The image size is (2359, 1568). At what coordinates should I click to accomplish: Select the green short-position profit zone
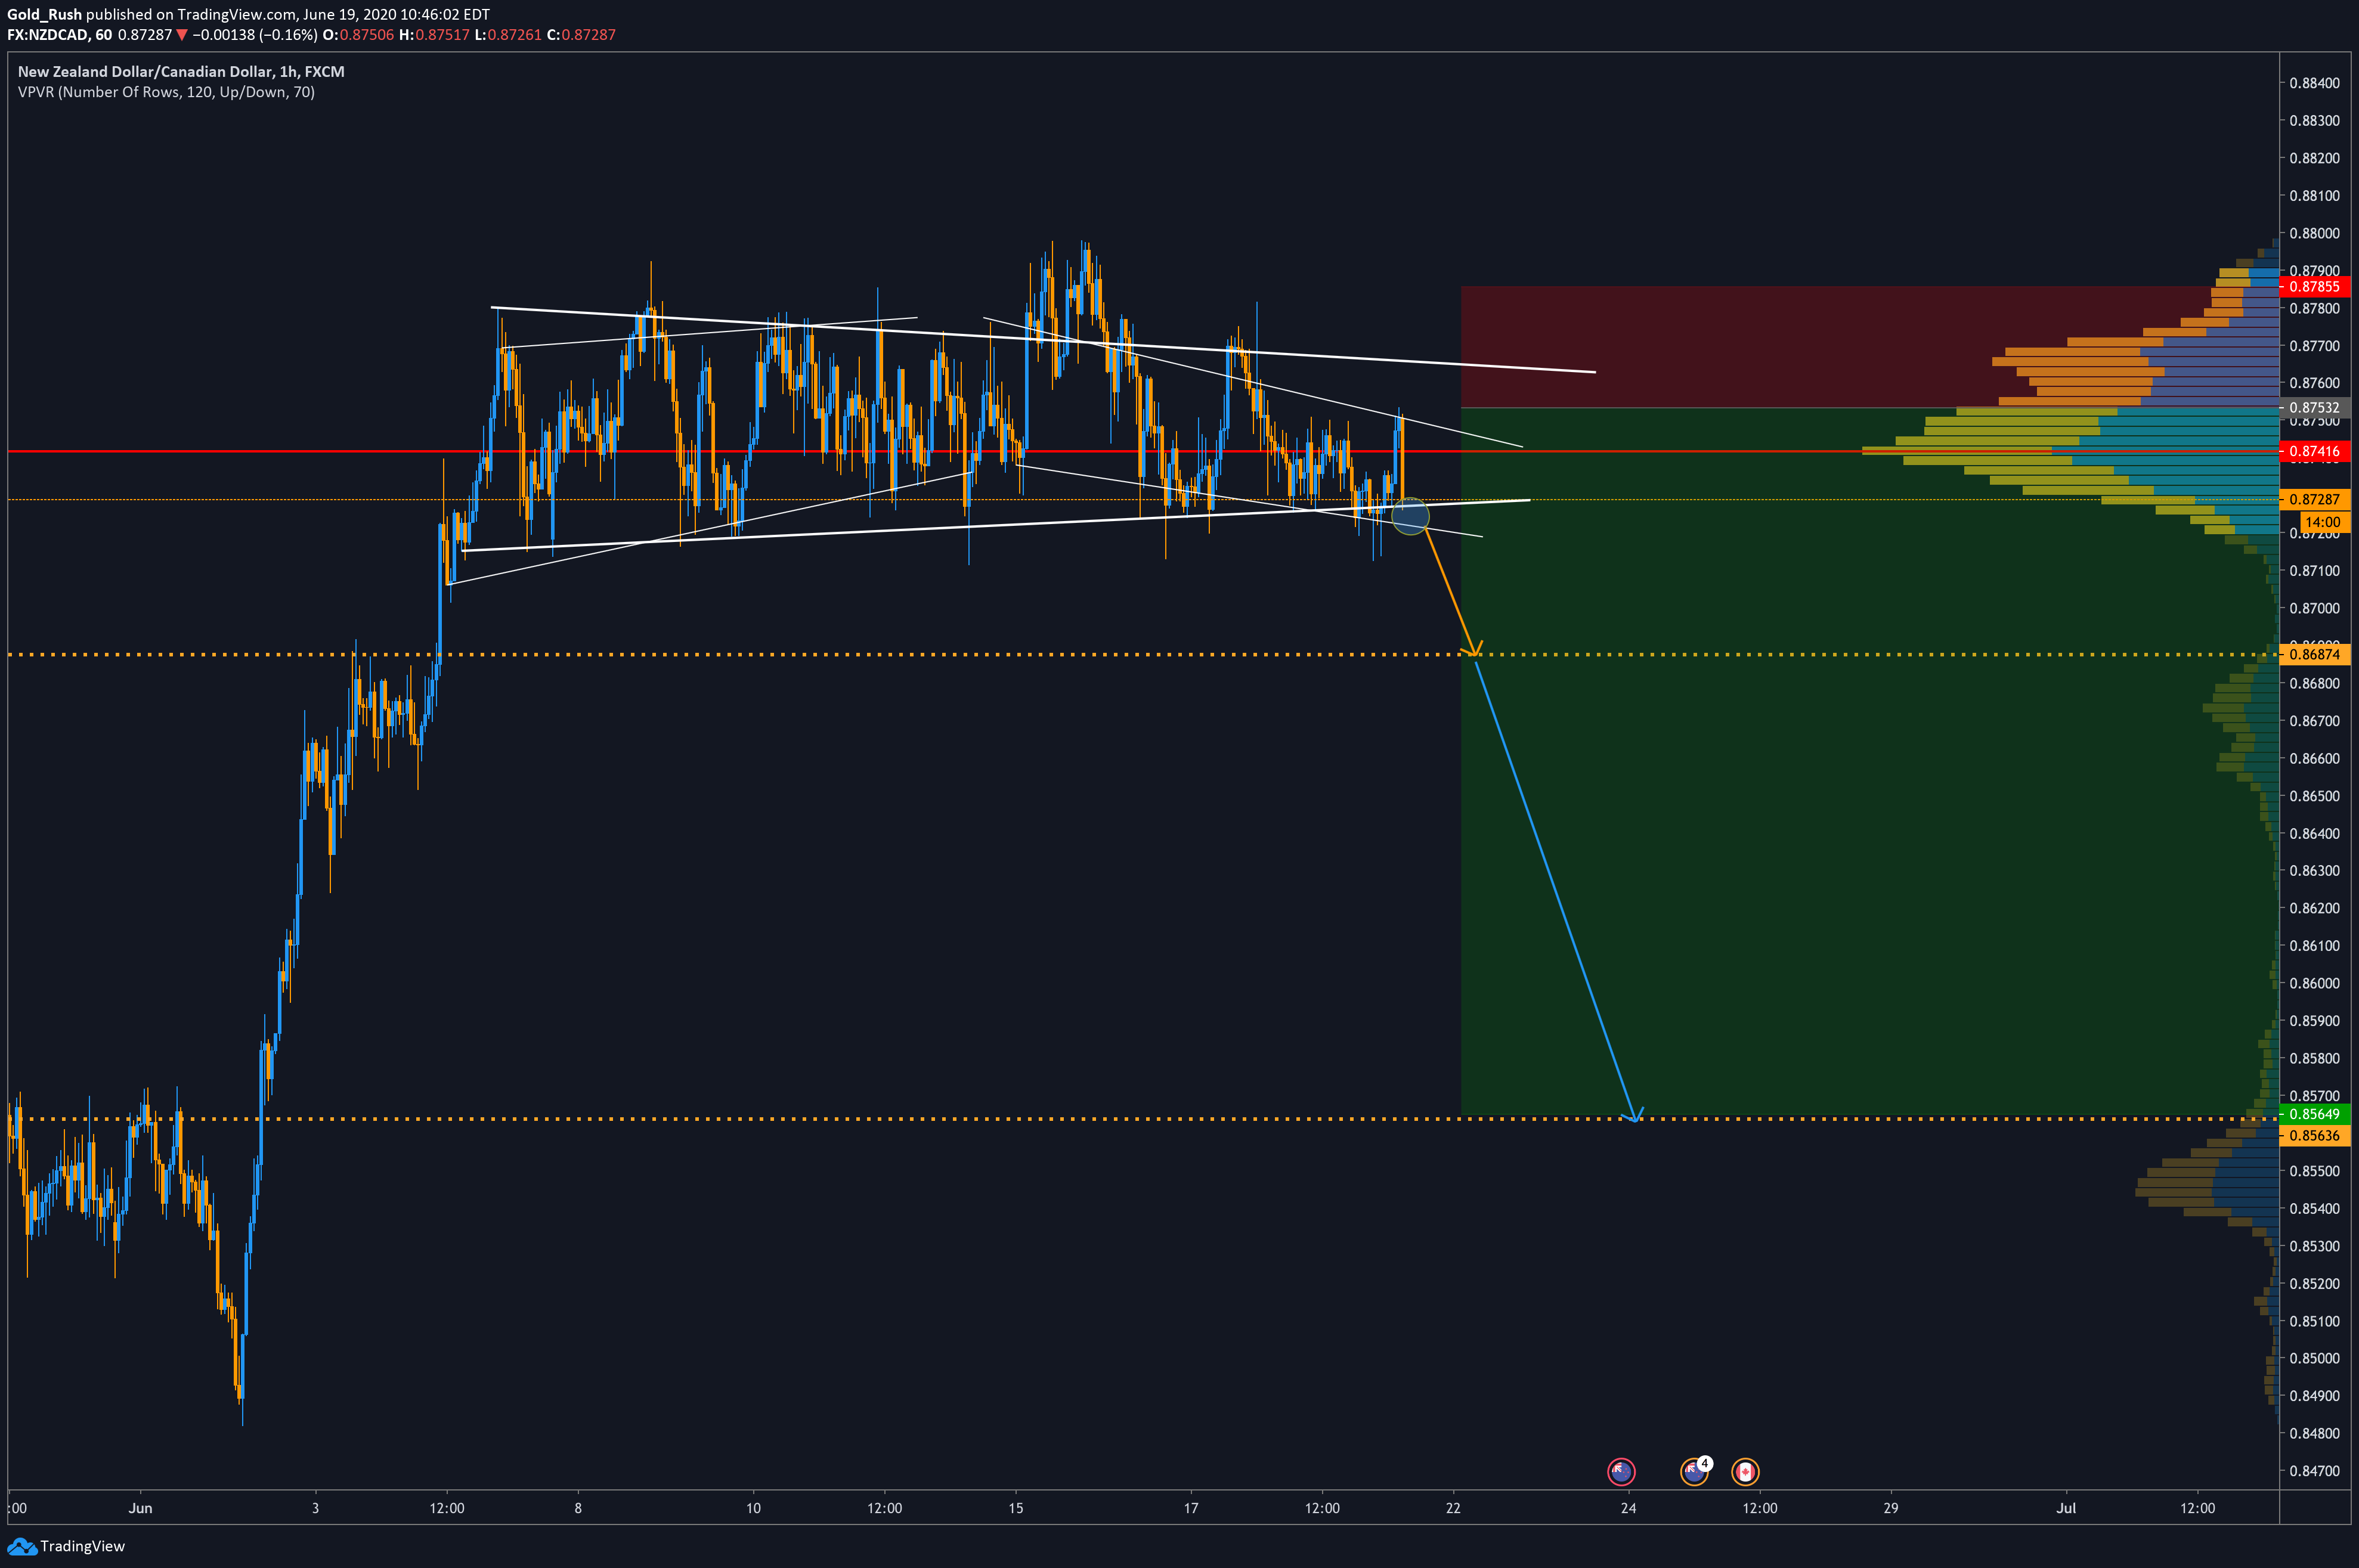(1870, 761)
